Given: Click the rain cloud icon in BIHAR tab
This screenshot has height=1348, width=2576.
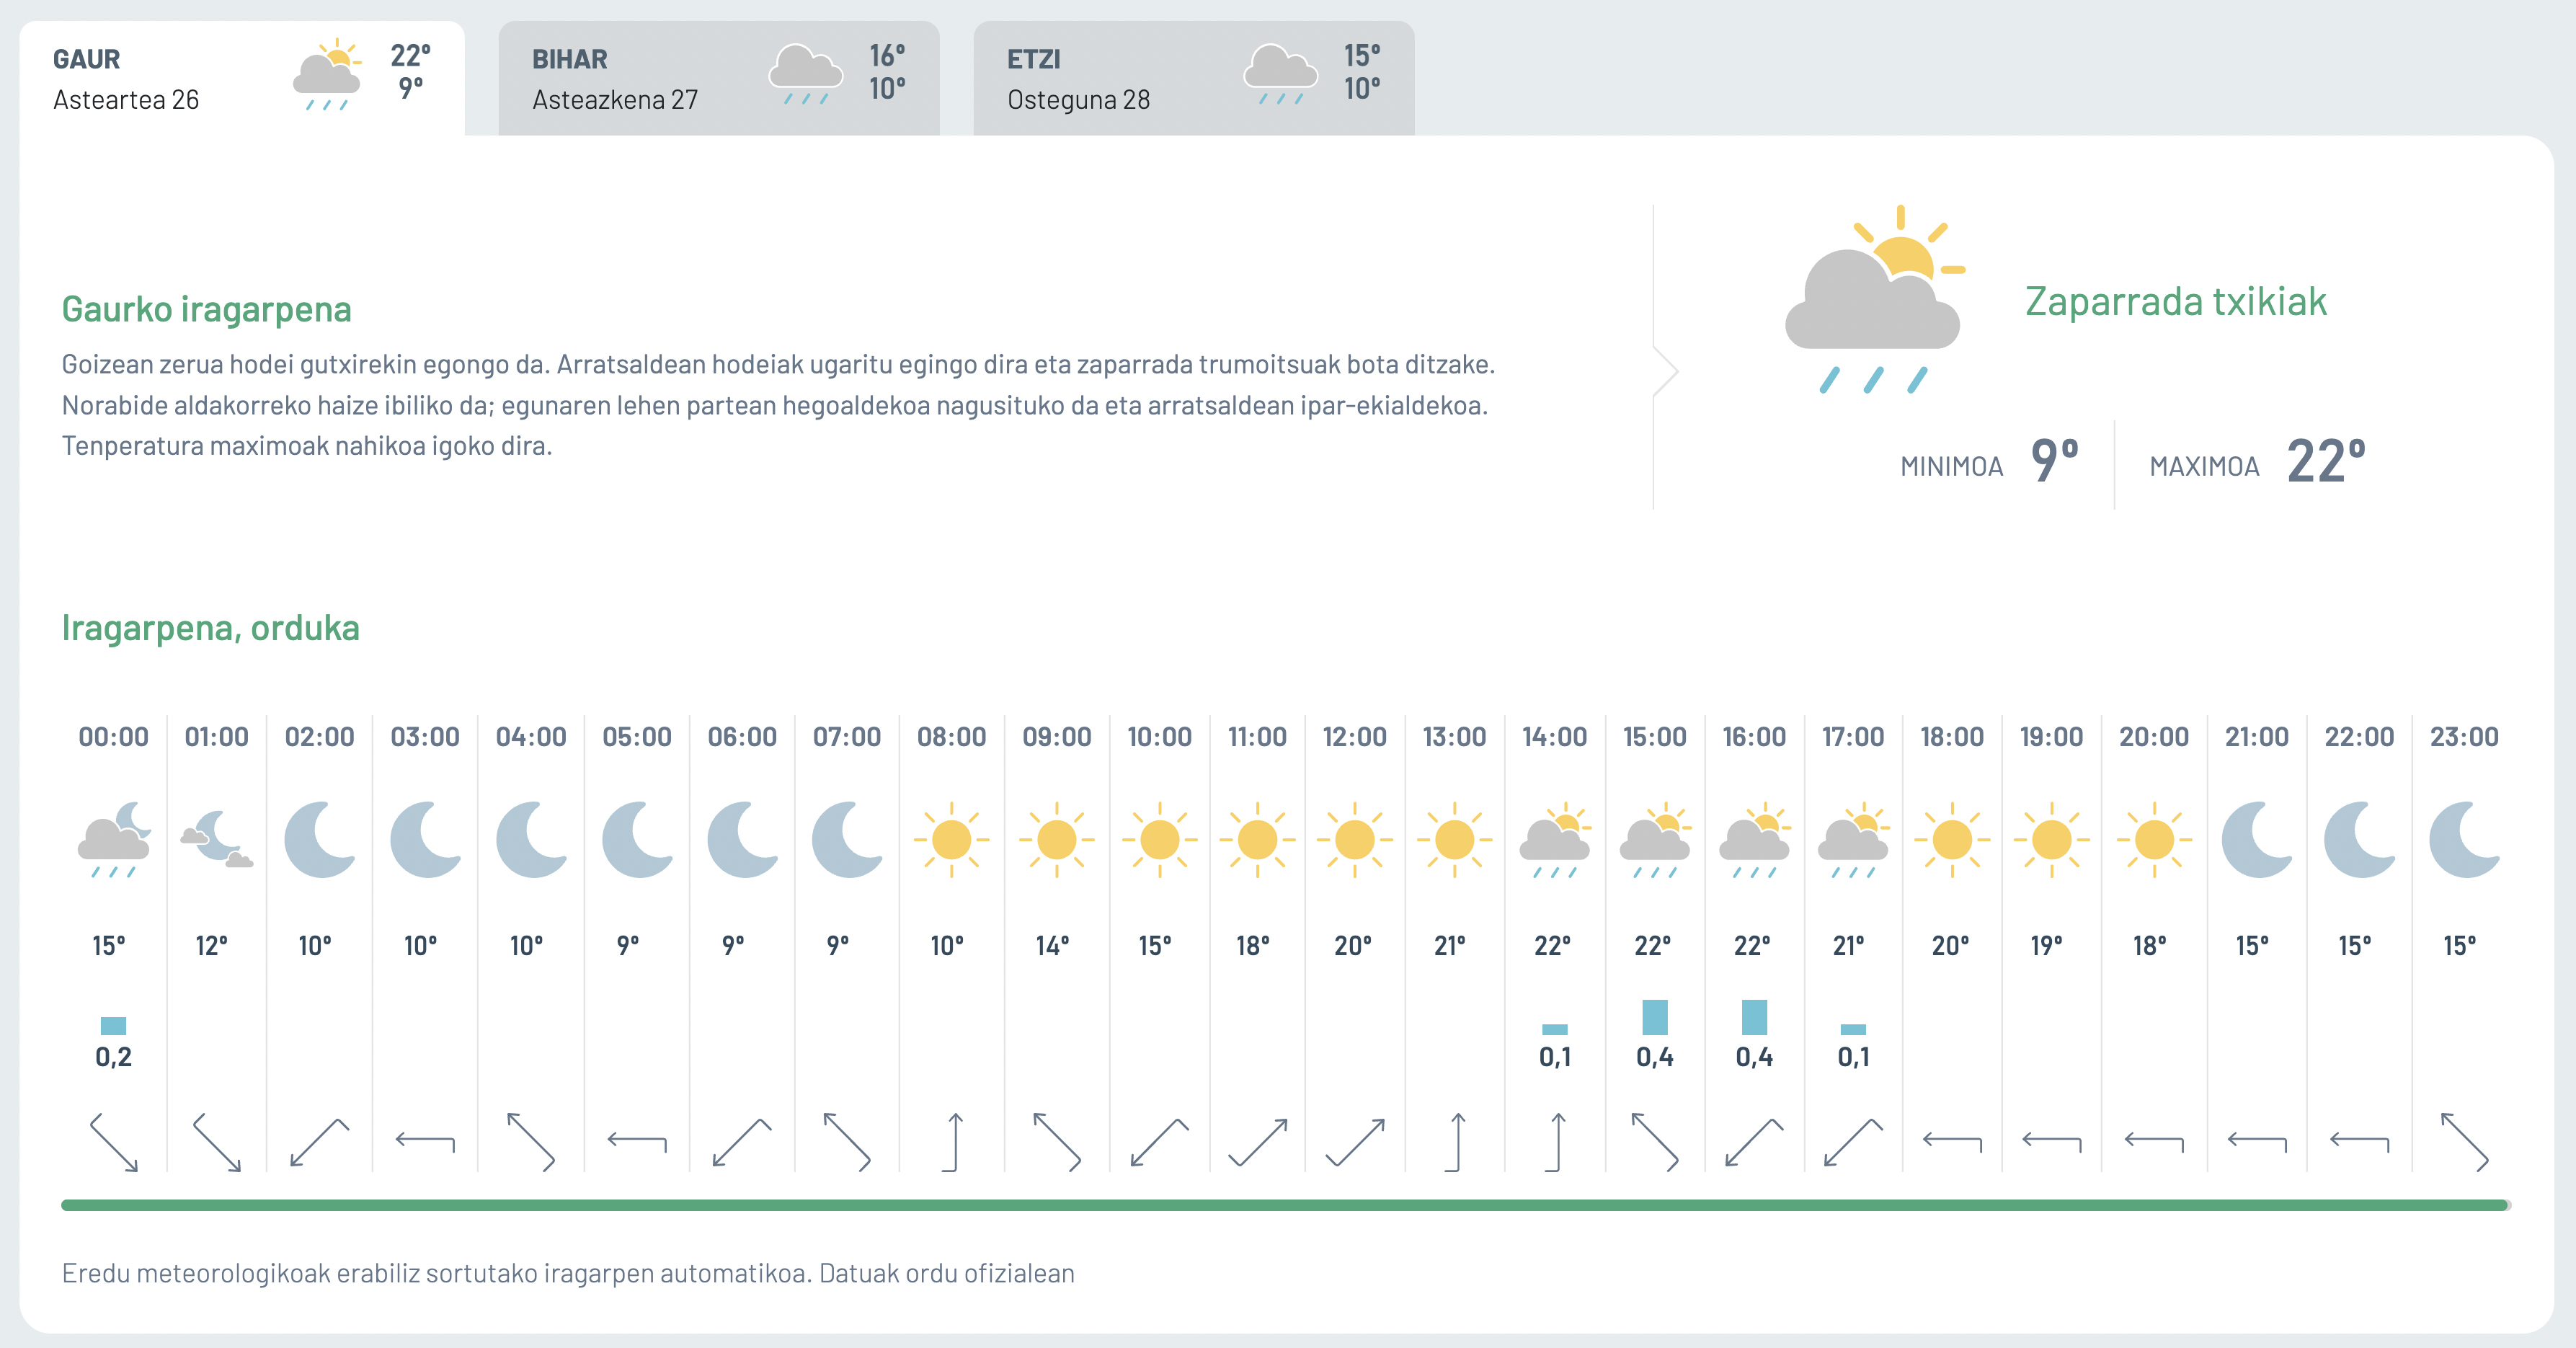Looking at the screenshot, I should (806, 75).
